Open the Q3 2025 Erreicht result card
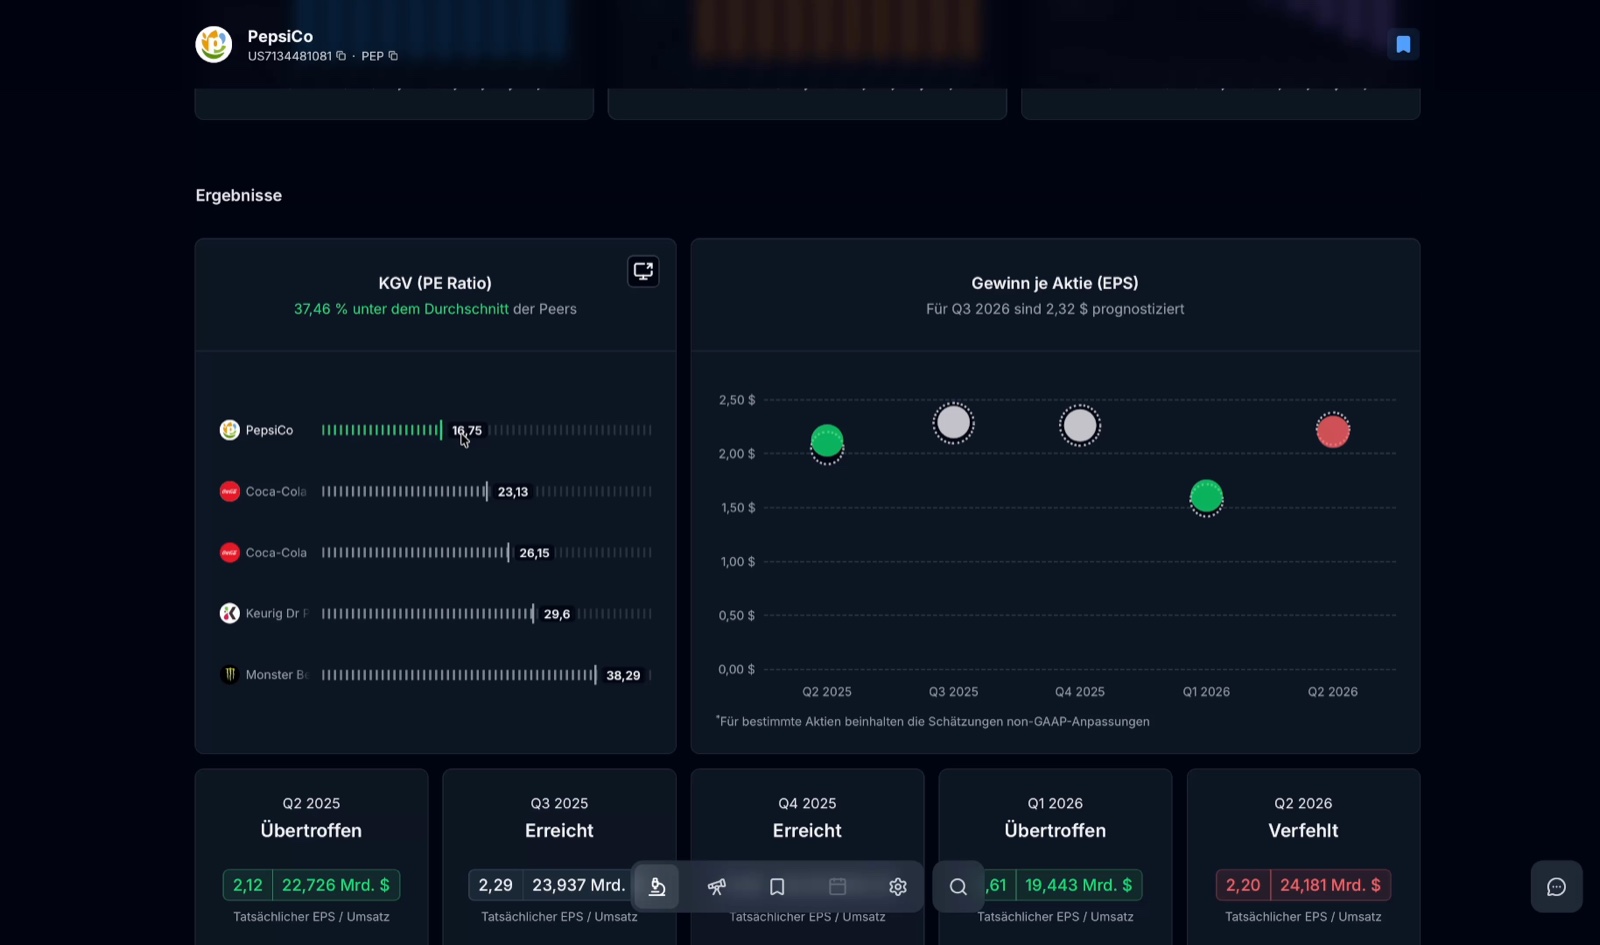Image resolution: width=1600 pixels, height=945 pixels. point(559,857)
